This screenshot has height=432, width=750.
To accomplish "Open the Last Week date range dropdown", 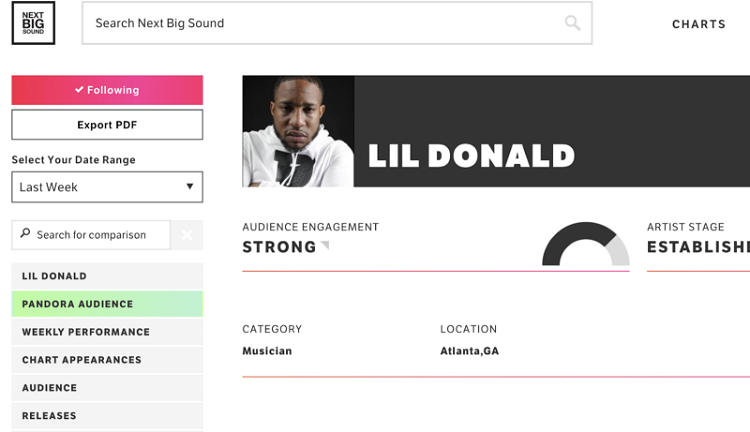I will click(x=107, y=187).
